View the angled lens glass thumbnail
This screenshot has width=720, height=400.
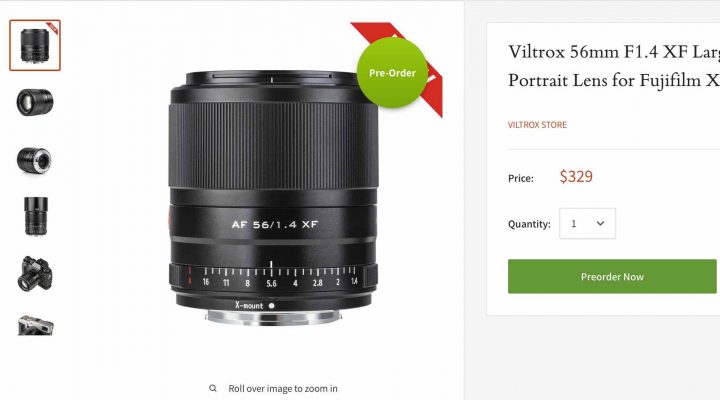click(35, 102)
